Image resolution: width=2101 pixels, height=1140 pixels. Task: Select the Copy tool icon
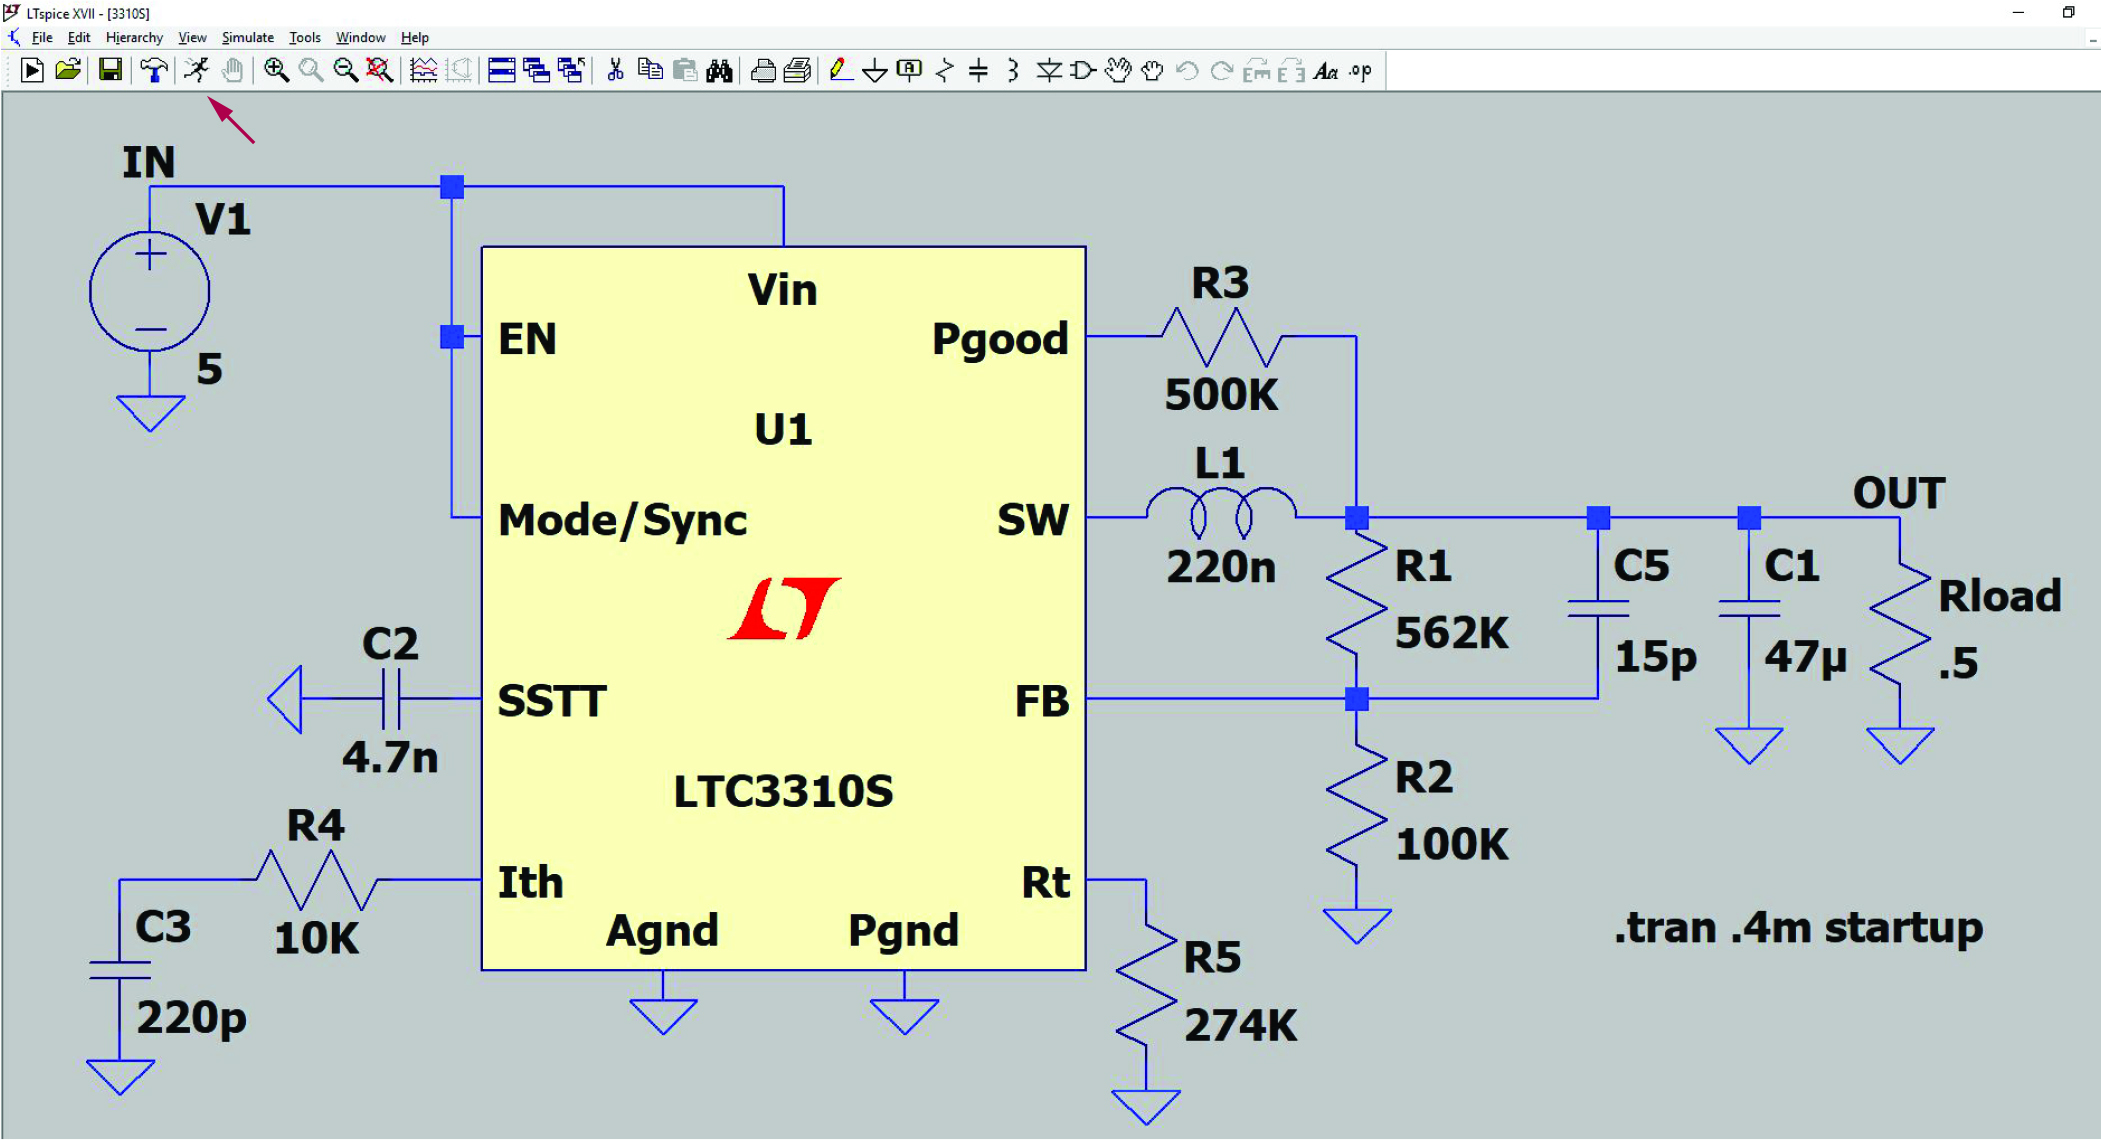(x=650, y=70)
